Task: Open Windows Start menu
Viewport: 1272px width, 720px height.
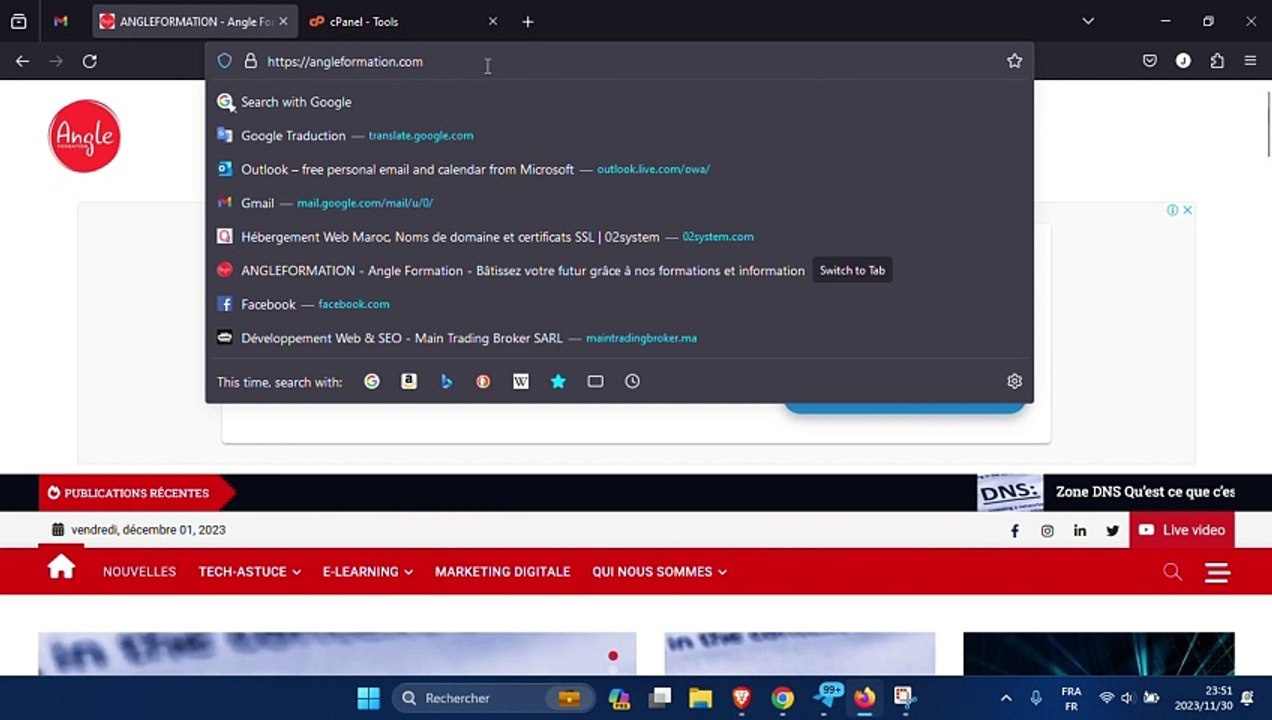Action: [369, 698]
